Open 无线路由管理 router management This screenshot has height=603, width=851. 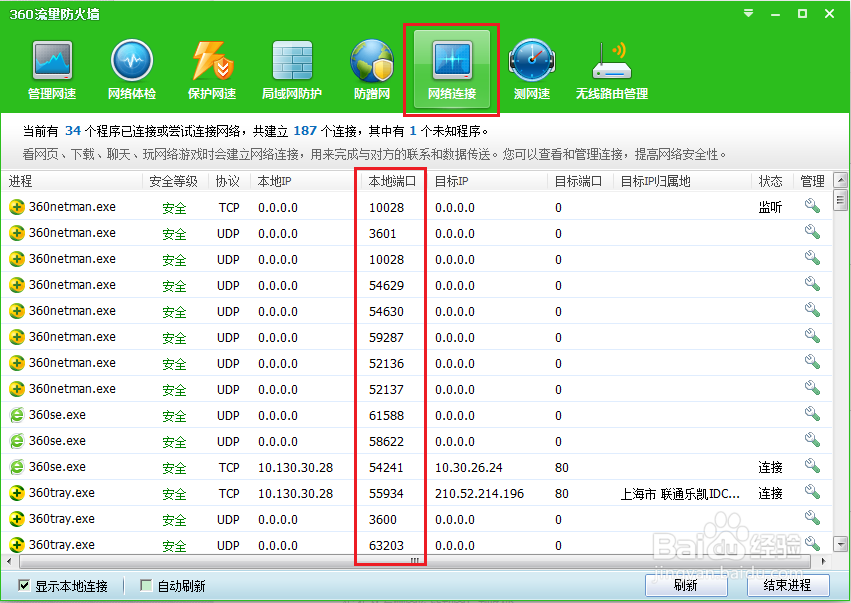(612, 70)
